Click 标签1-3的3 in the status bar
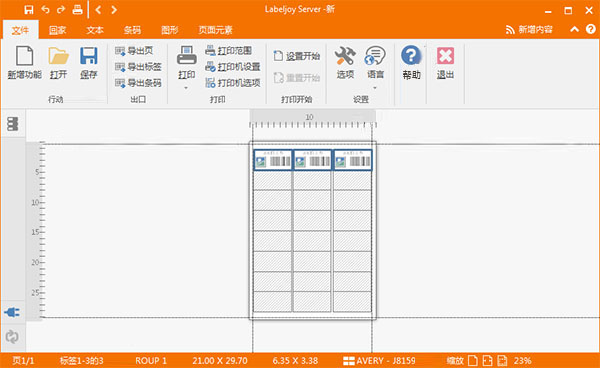 [x=82, y=361]
